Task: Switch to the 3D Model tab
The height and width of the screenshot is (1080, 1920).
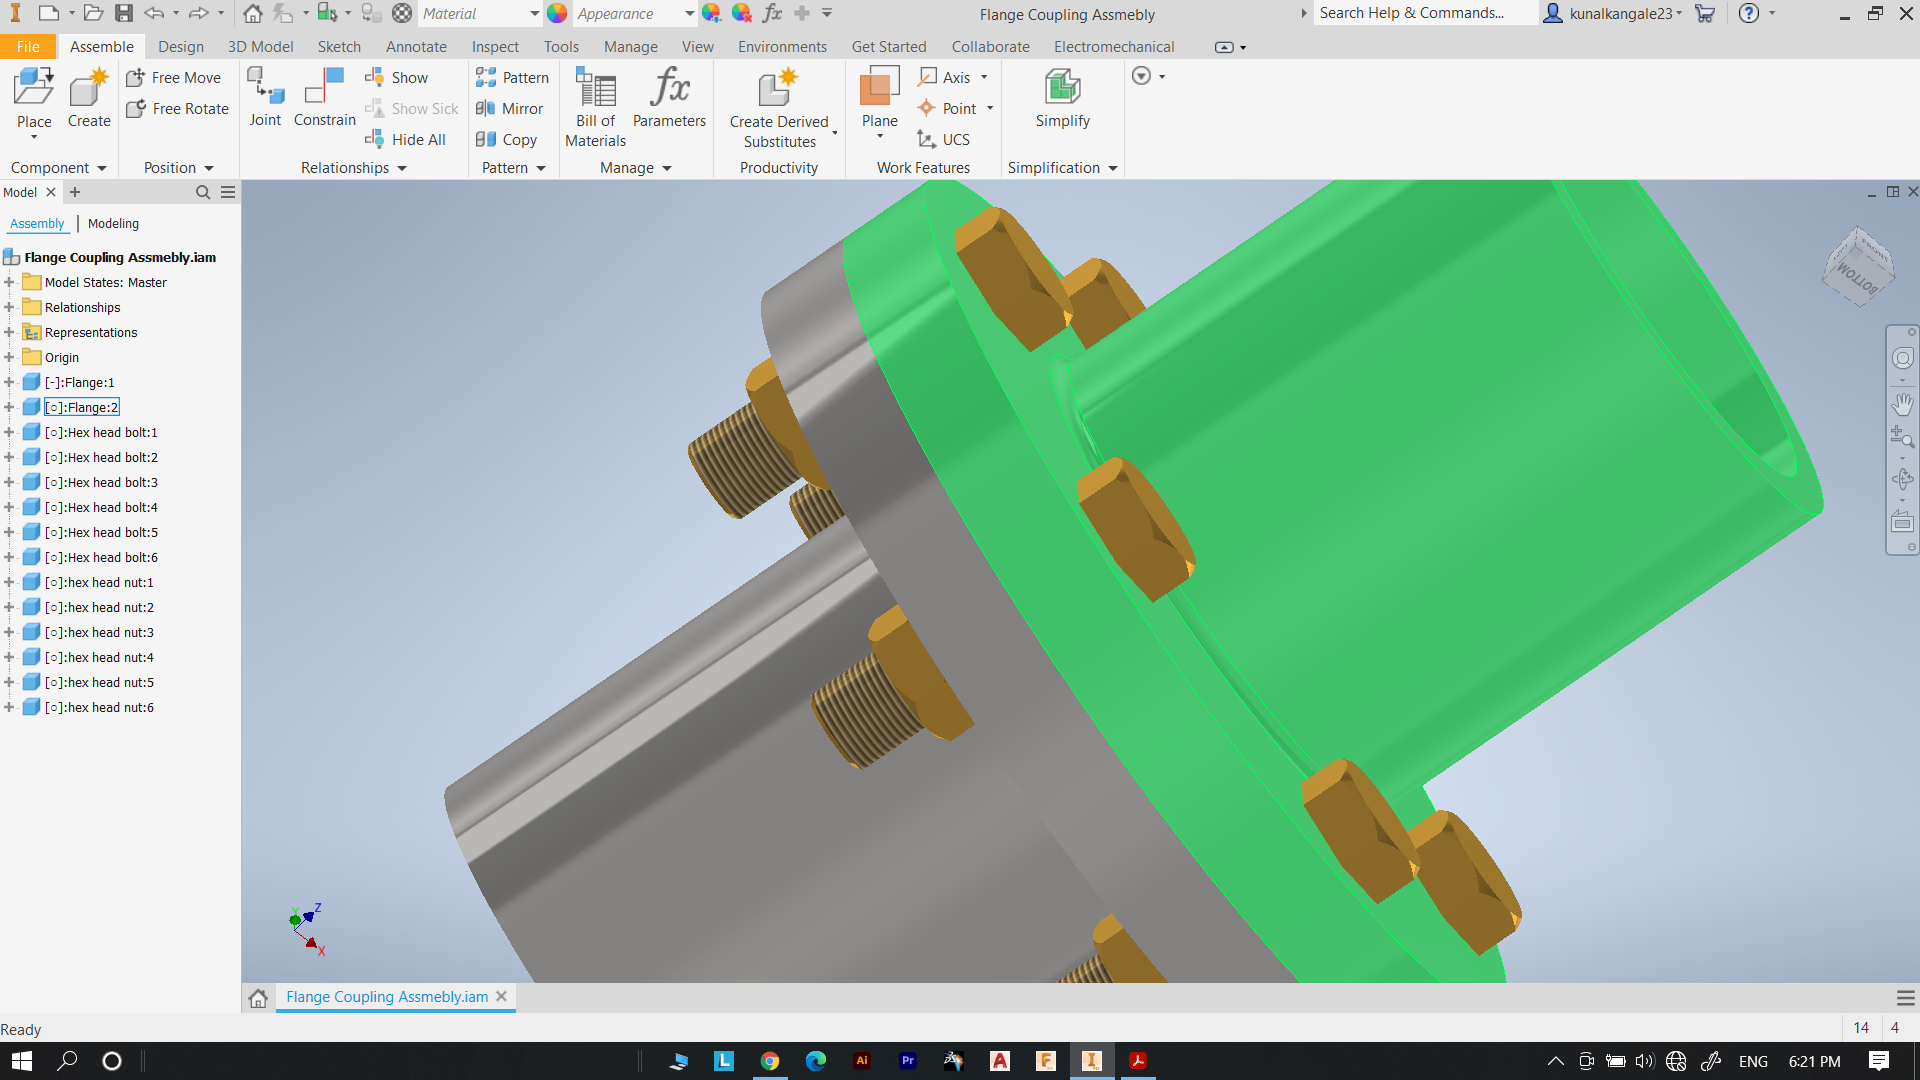Action: [x=260, y=46]
